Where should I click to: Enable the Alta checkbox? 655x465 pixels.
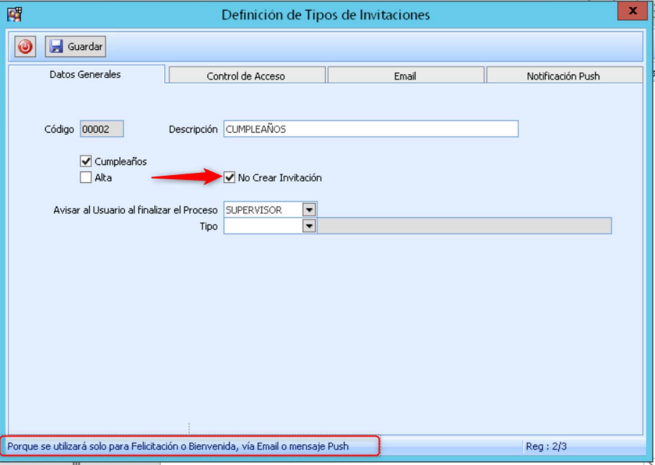[x=86, y=178]
